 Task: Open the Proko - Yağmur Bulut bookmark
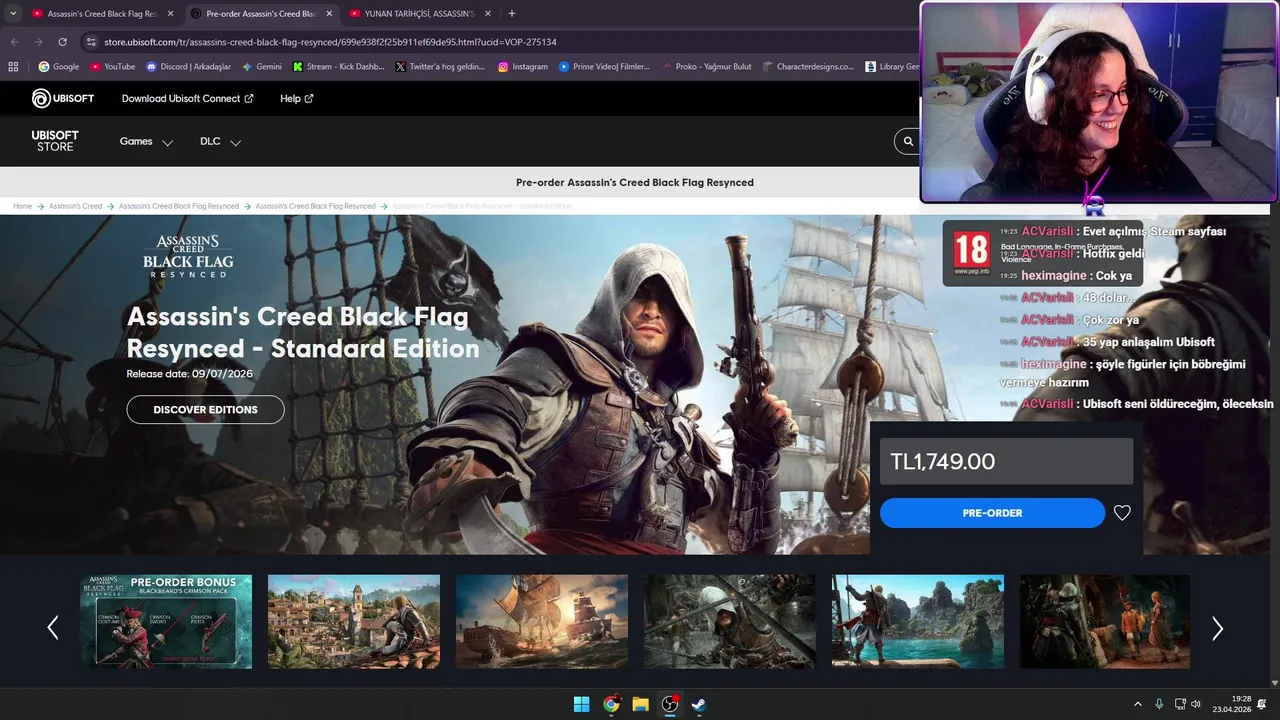(x=707, y=67)
